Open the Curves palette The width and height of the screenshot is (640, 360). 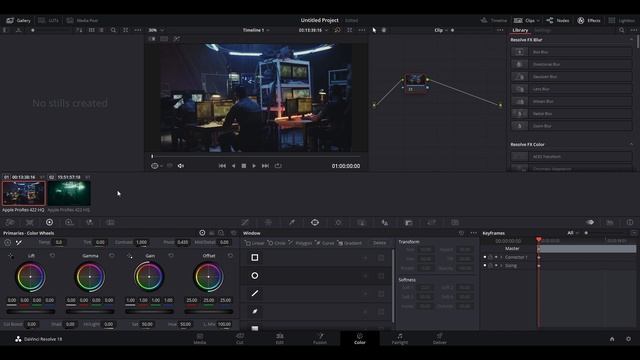[245, 222]
